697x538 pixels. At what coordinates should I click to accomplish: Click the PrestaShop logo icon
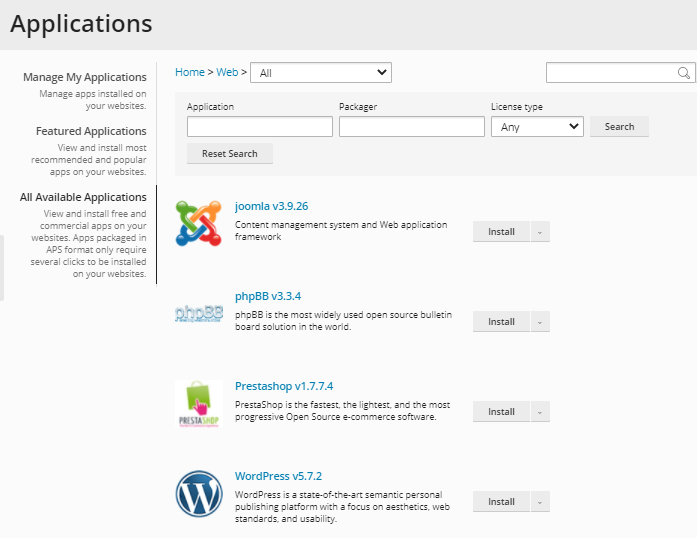[198, 404]
